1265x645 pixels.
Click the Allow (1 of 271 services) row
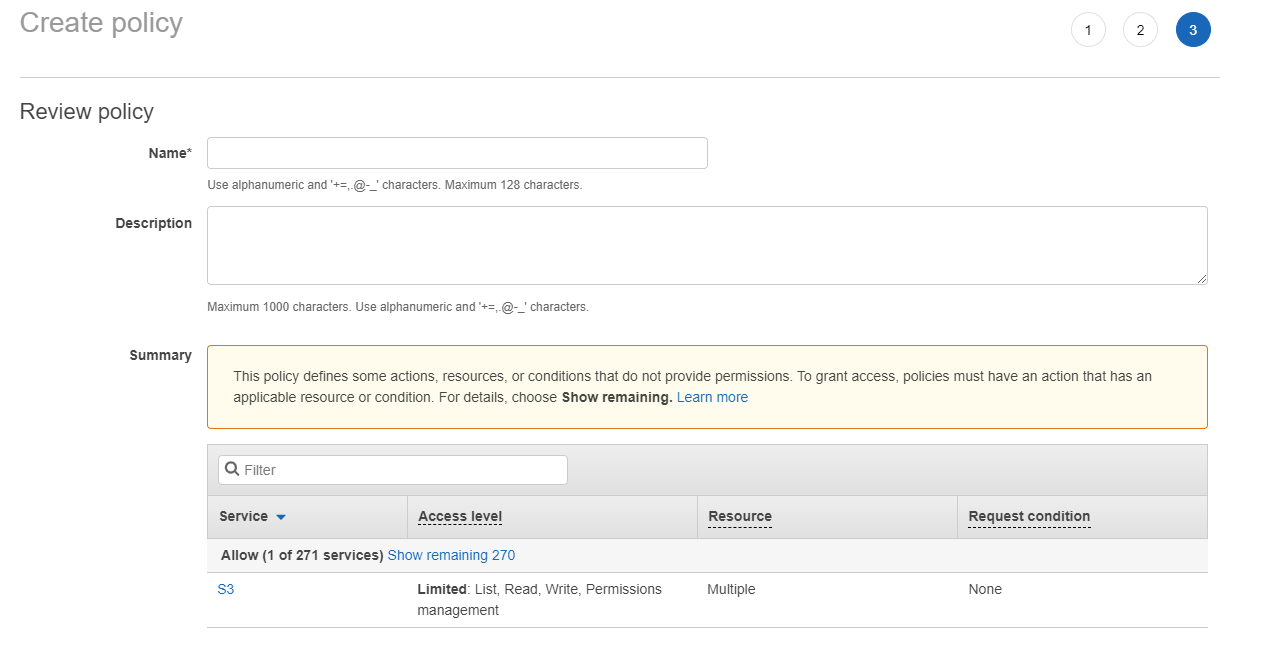tap(302, 555)
